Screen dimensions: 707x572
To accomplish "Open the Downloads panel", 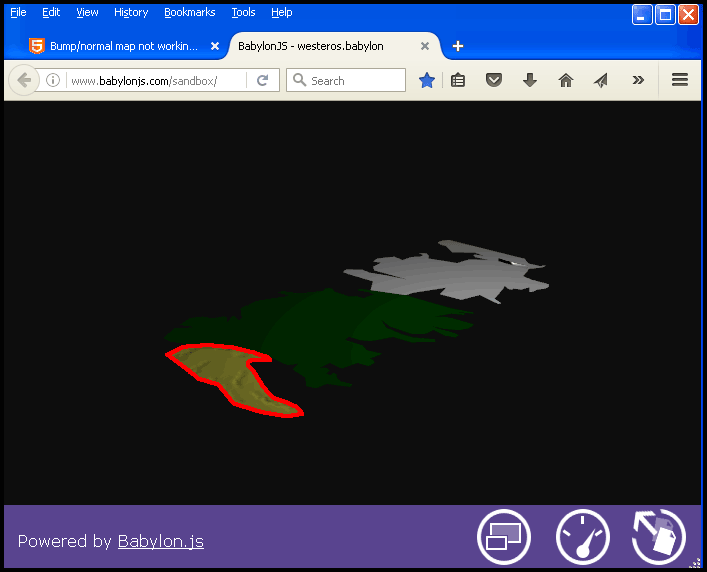I will click(530, 80).
